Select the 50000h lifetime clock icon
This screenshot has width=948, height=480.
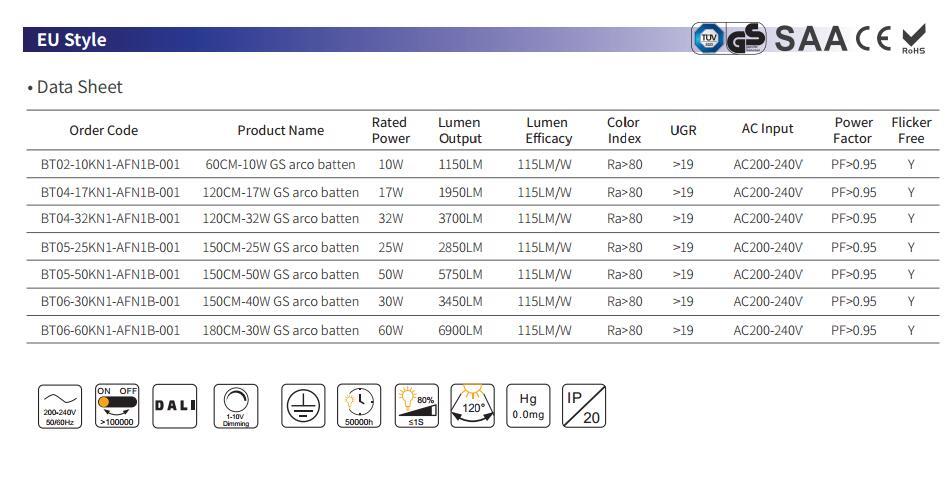point(359,406)
